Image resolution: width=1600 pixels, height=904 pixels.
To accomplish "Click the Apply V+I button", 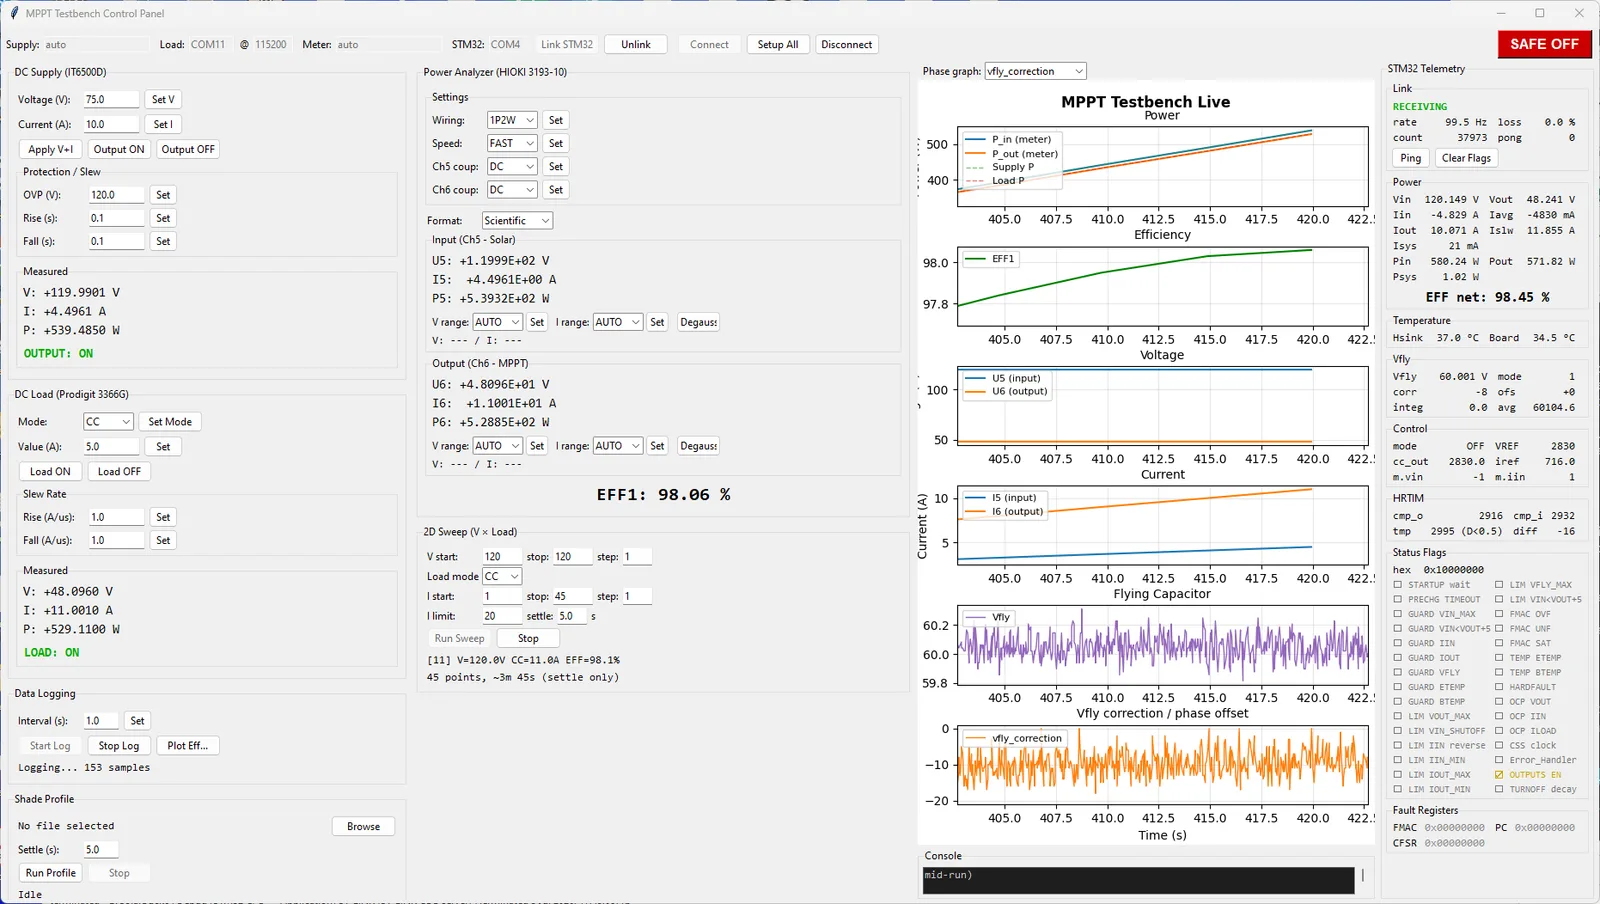I will coord(51,149).
